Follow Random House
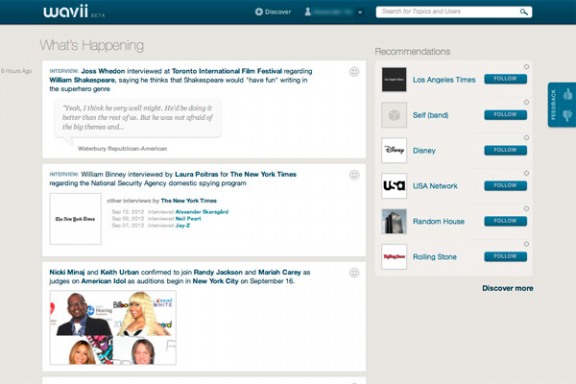The height and width of the screenshot is (384, 576). click(x=505, y=221)
